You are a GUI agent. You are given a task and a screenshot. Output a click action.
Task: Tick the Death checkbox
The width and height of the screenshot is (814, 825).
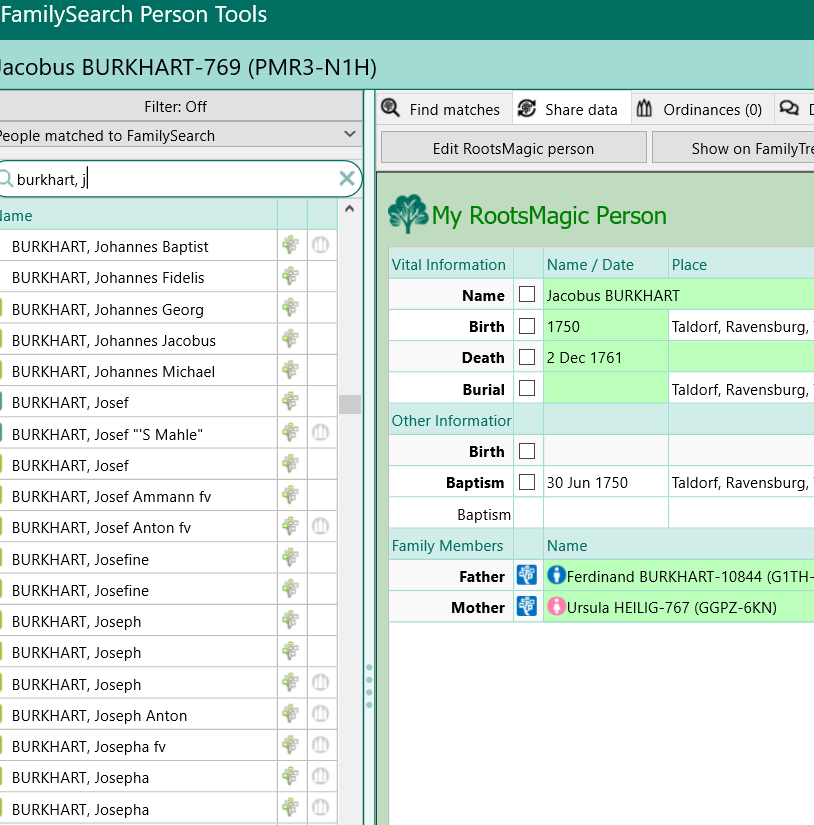click(x=527, y=357)
